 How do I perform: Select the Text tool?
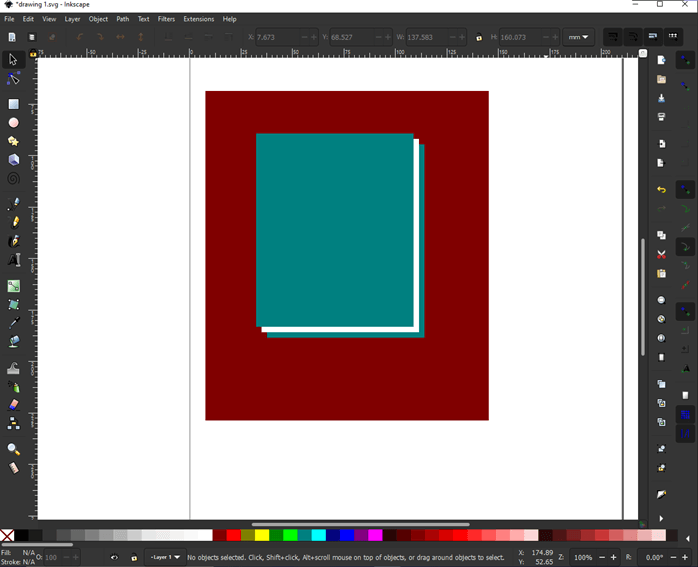(14, 261)
